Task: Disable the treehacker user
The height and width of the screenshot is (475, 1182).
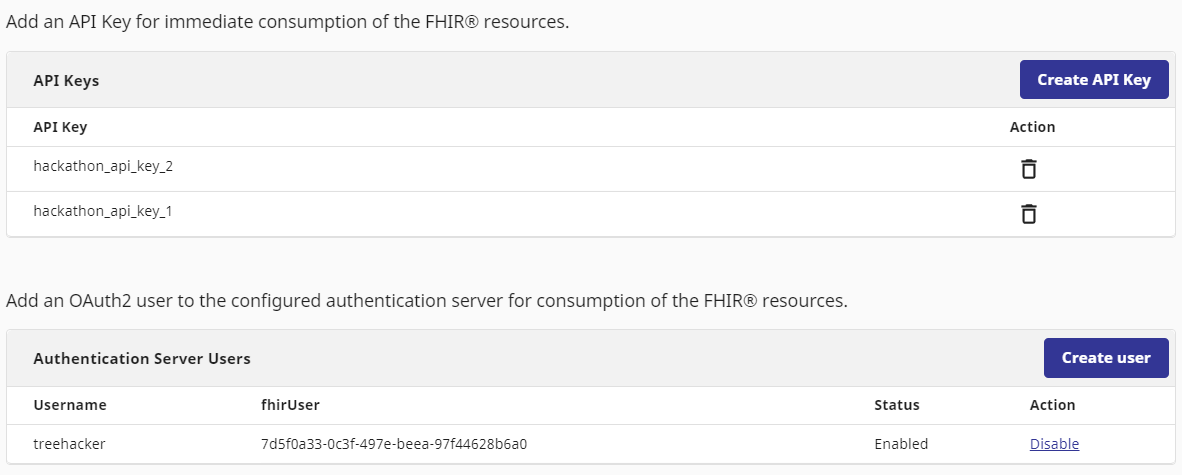Action: pos(1054,444)
